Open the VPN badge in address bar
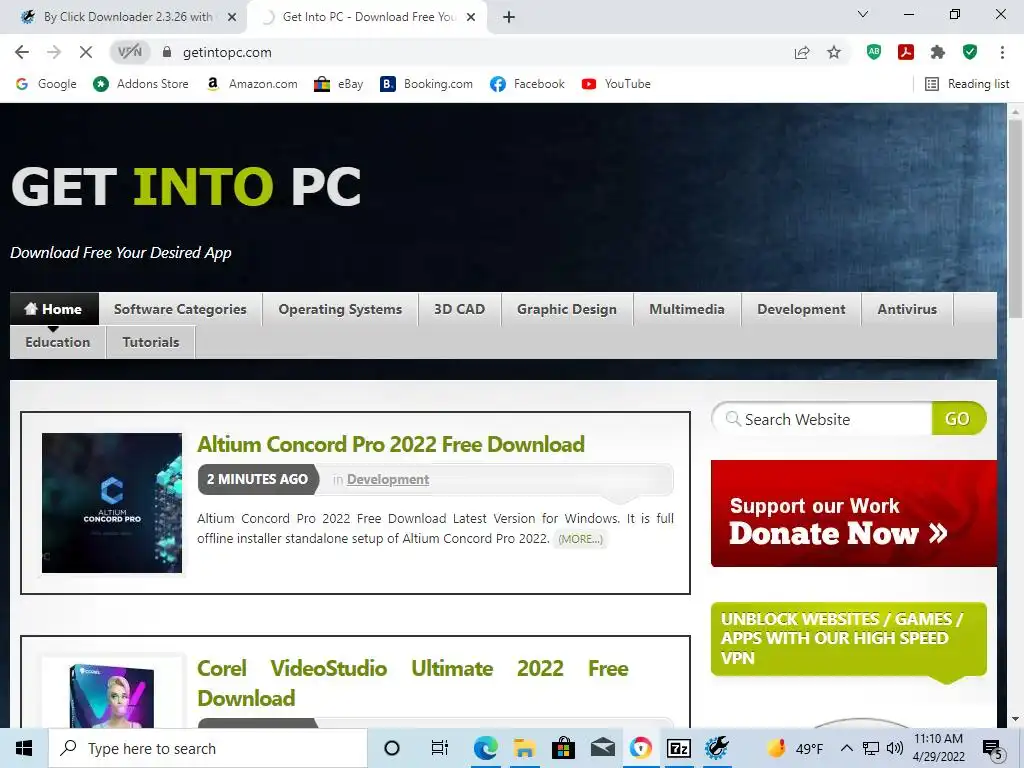 [130, 52]
